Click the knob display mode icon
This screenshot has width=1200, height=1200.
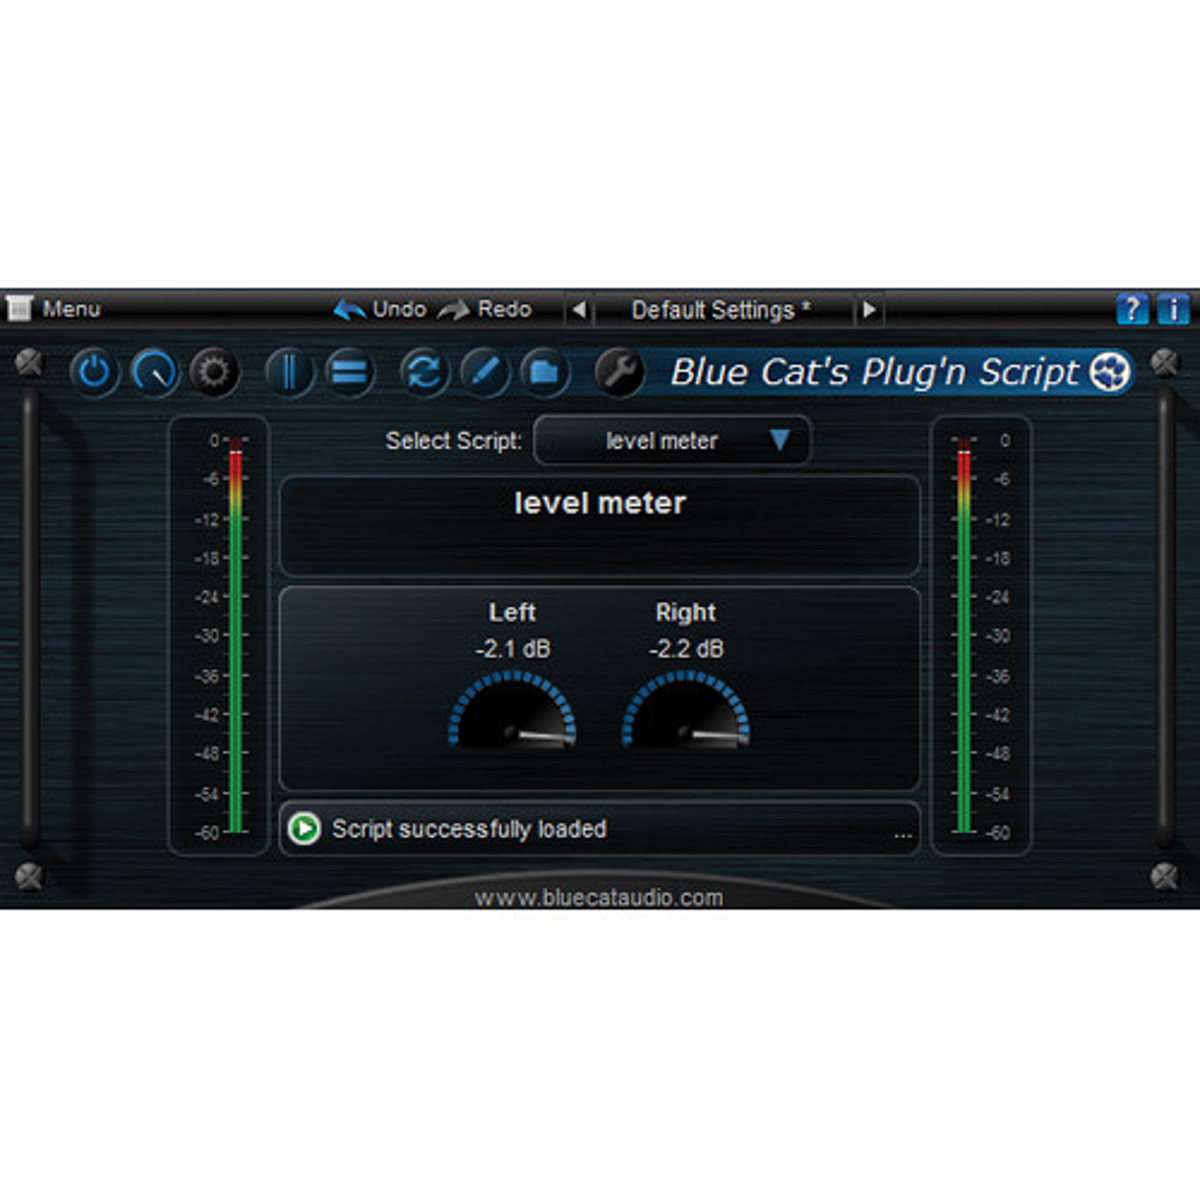coord(155,373)
